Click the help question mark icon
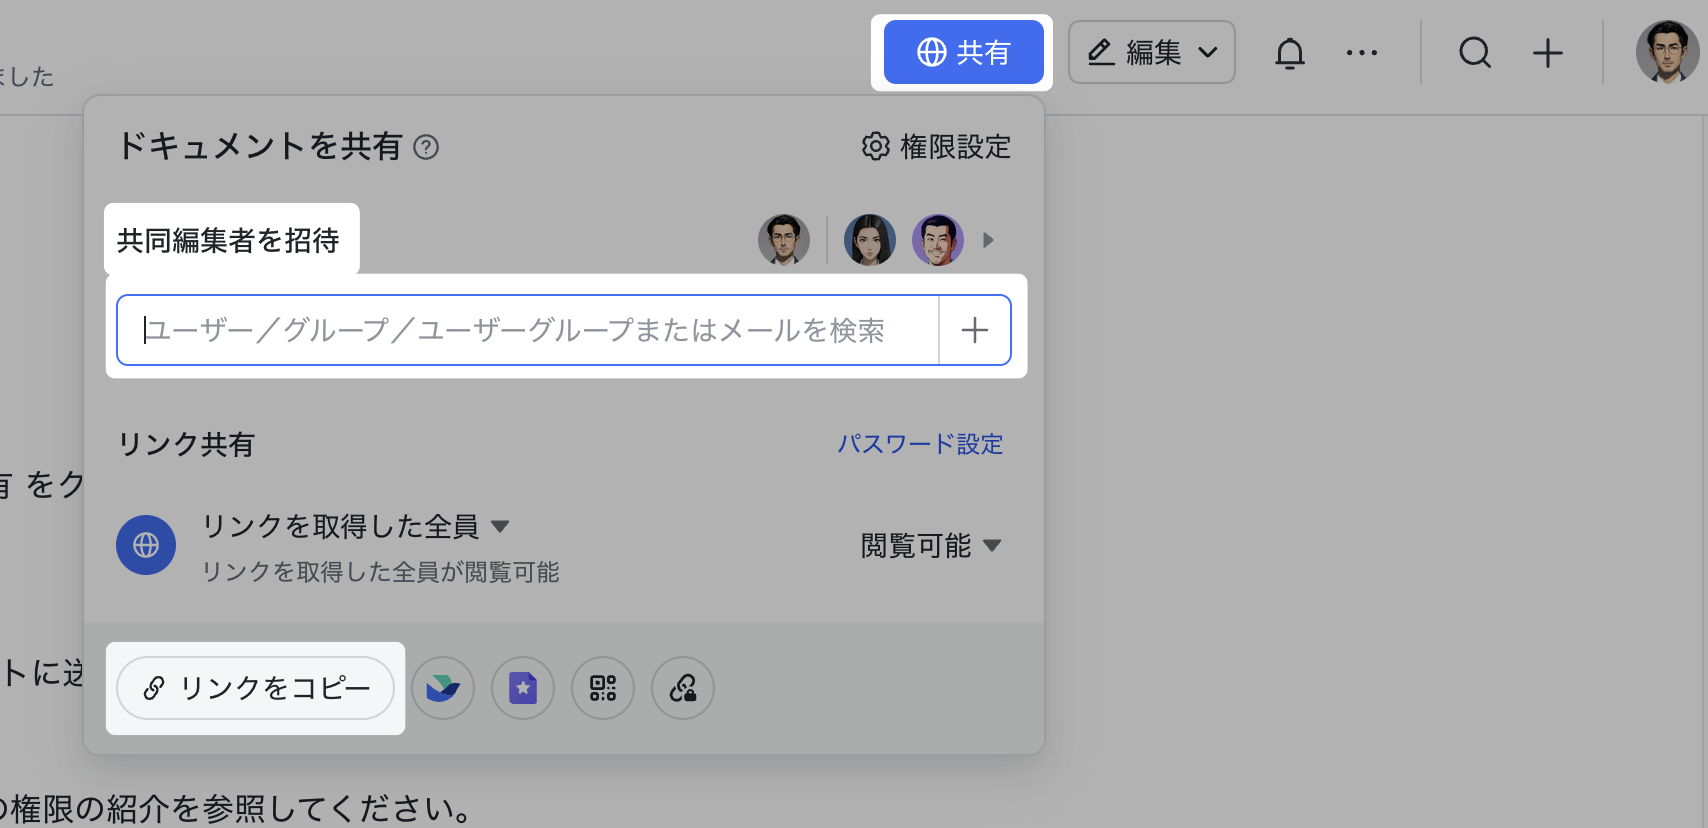 pos(426,147)
